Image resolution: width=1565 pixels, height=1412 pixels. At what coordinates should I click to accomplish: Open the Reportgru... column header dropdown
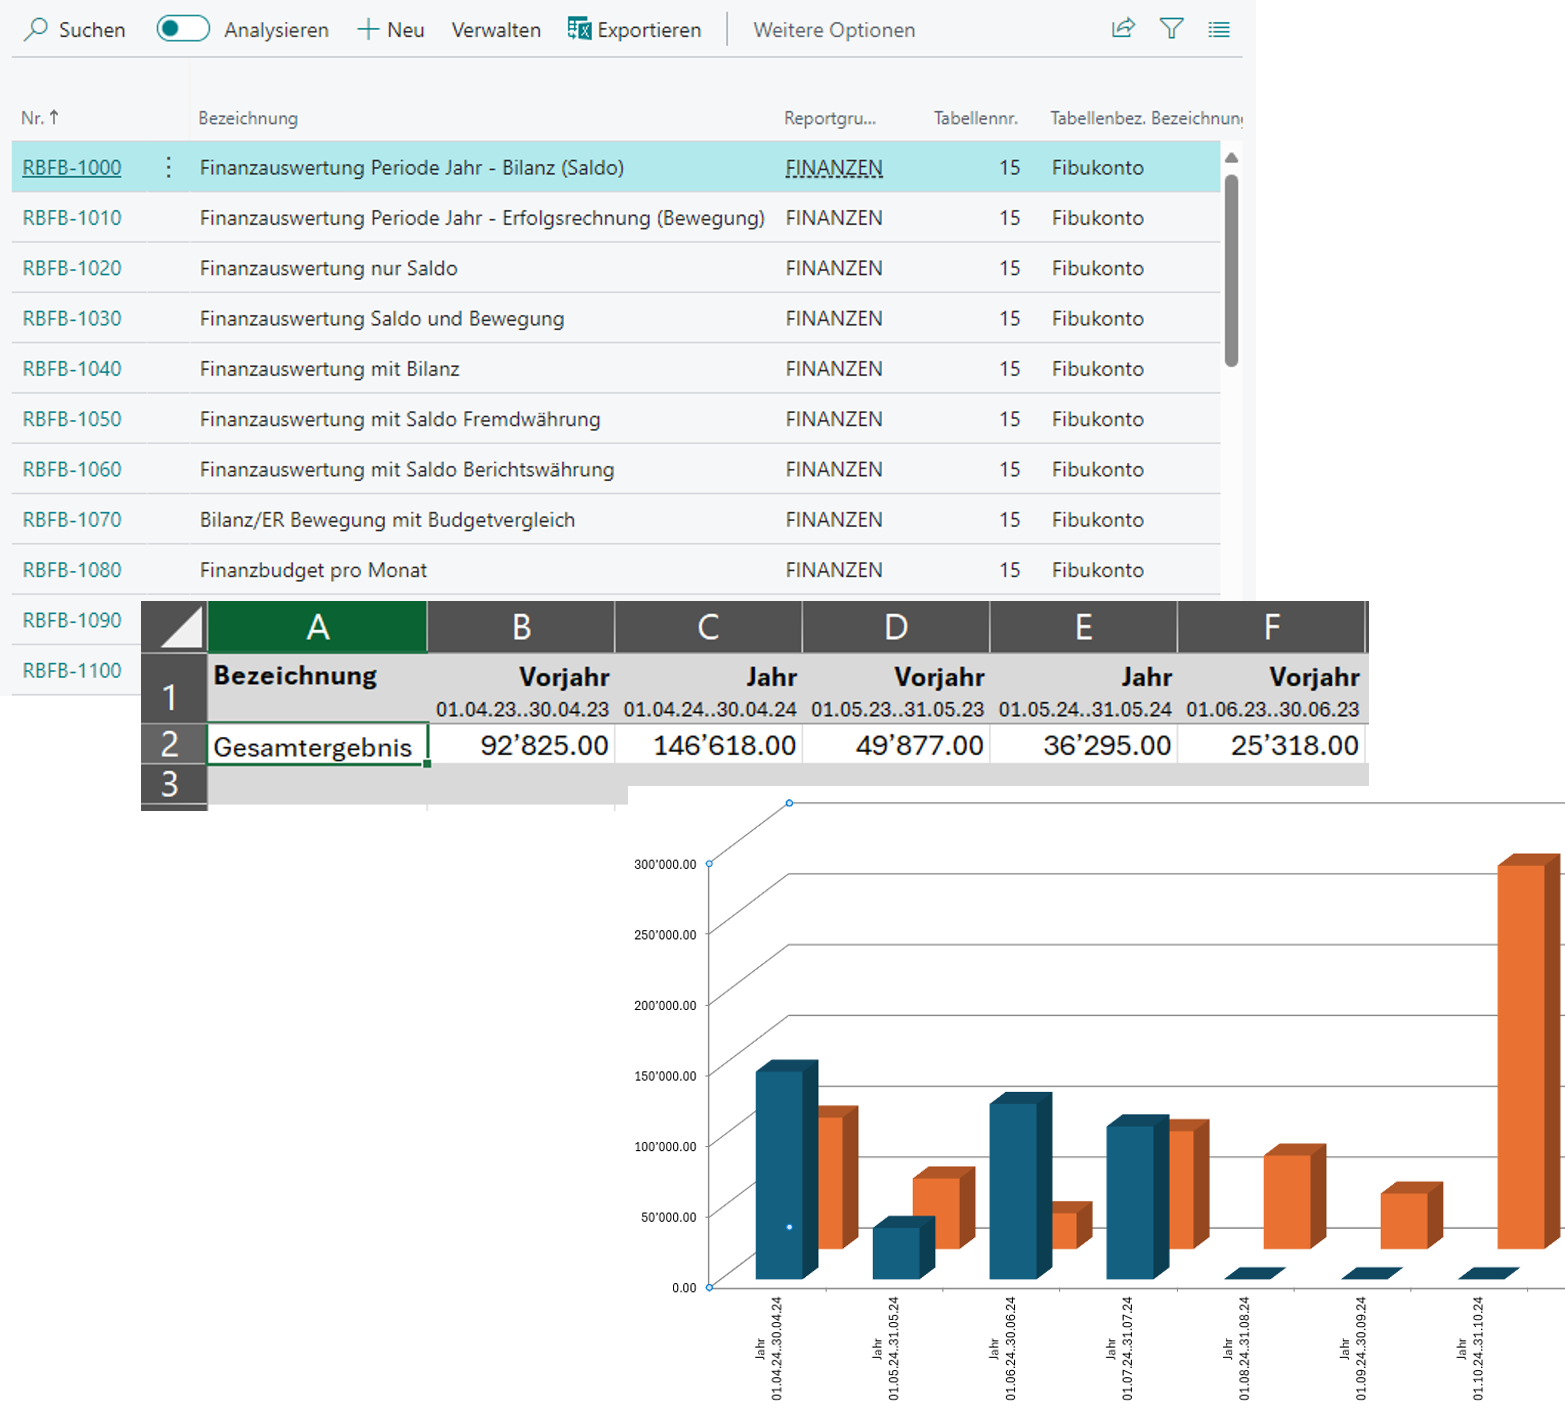[x=829, y=117]
